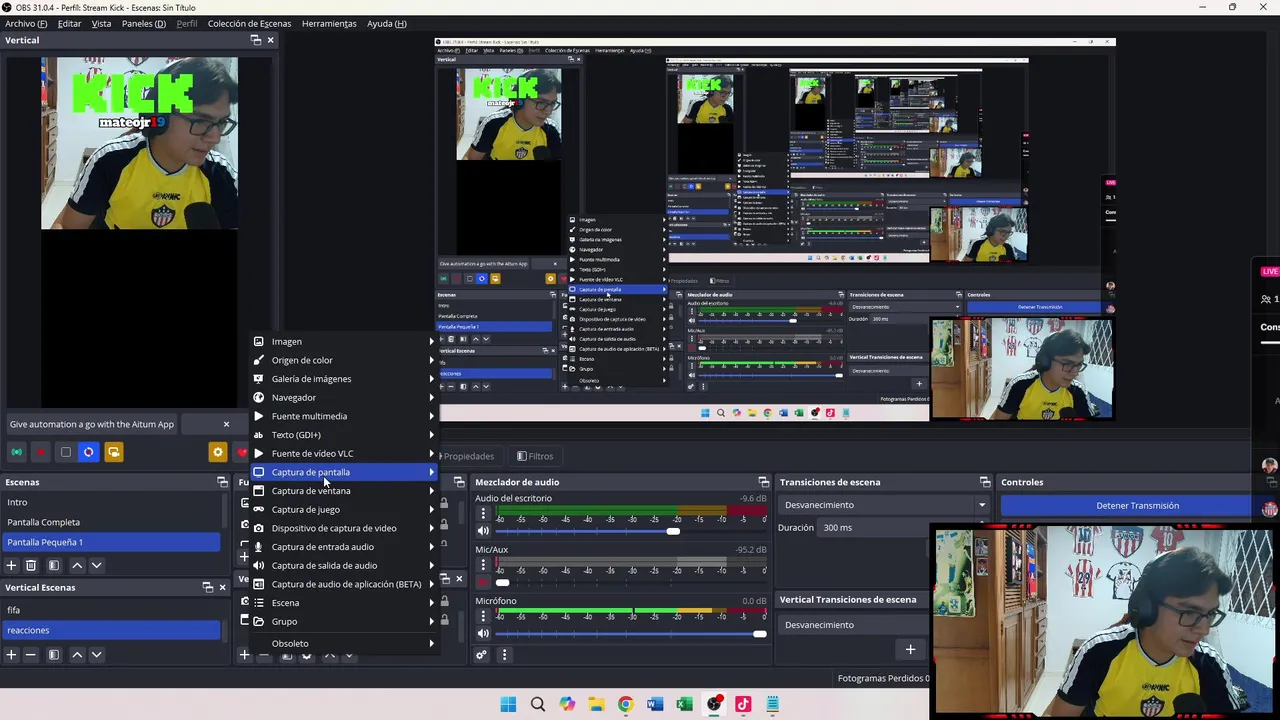Click the red record dot icon

41,452
